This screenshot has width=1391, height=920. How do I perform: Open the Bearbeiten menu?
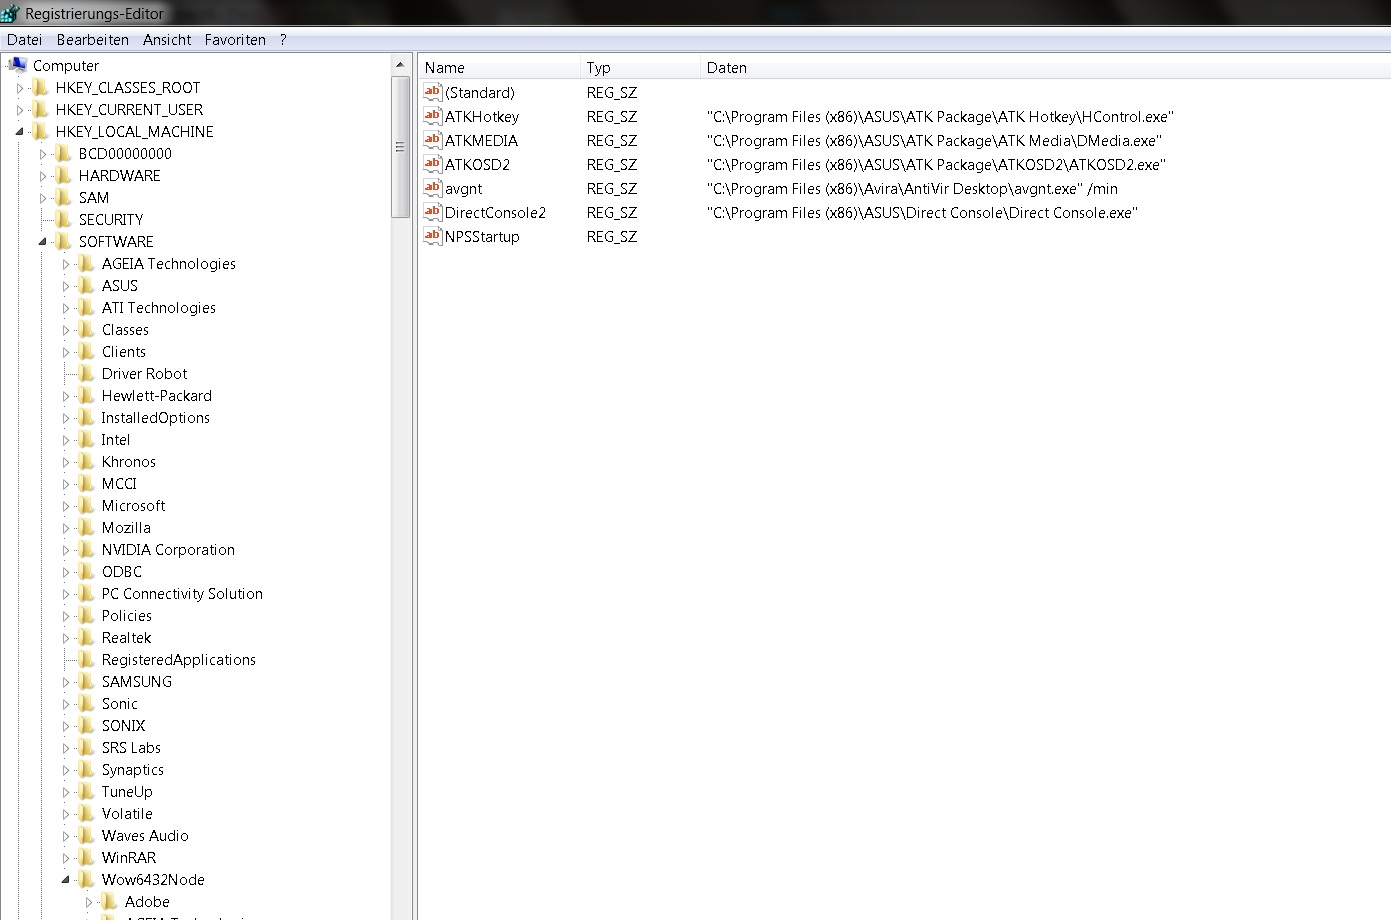click(x=93, y=40)
